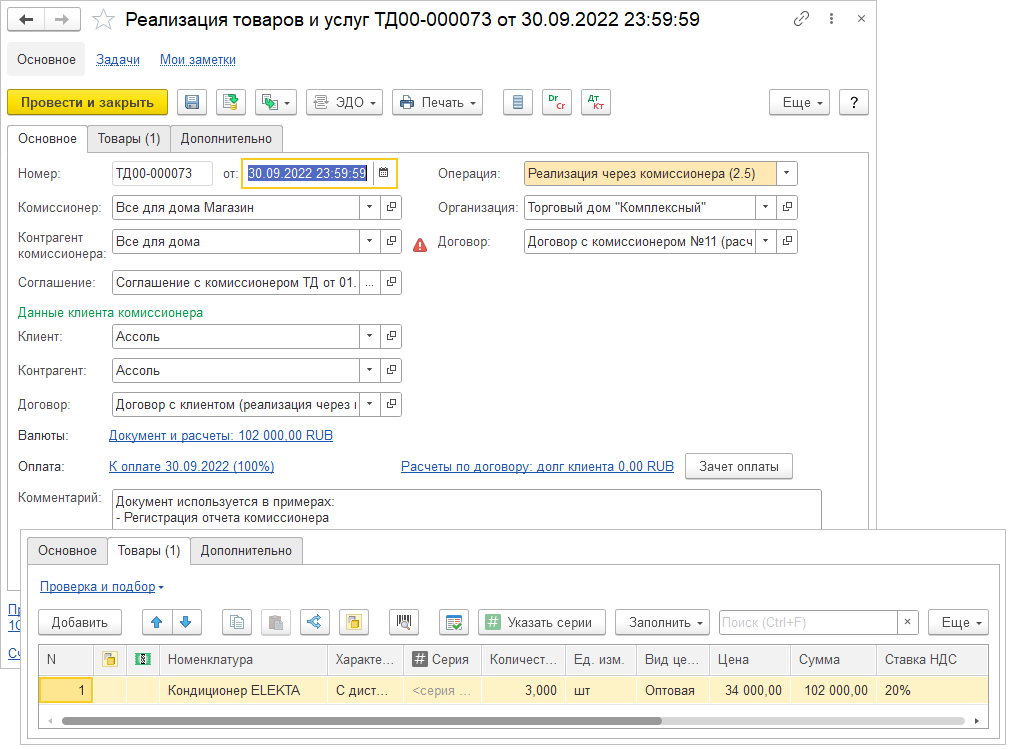Expand Договор с комиссионером dropdown arrow
Image resolution: width=1009 pixels, height=749 pixels.
pyautogui.click(x=765, y=241)
